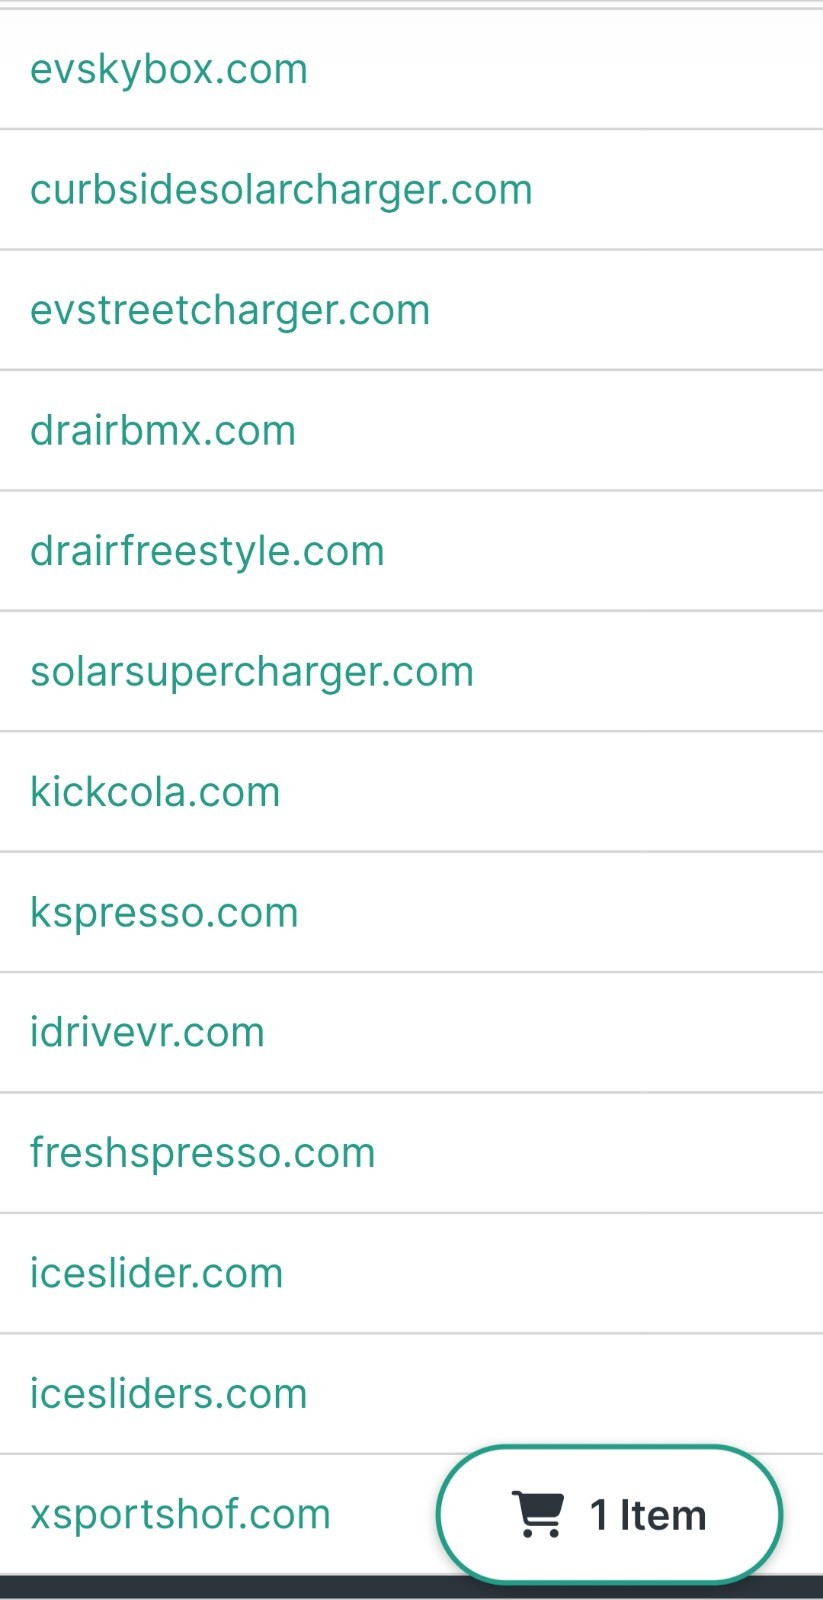Click the "Item" text in cart button

coord(663,1515)
